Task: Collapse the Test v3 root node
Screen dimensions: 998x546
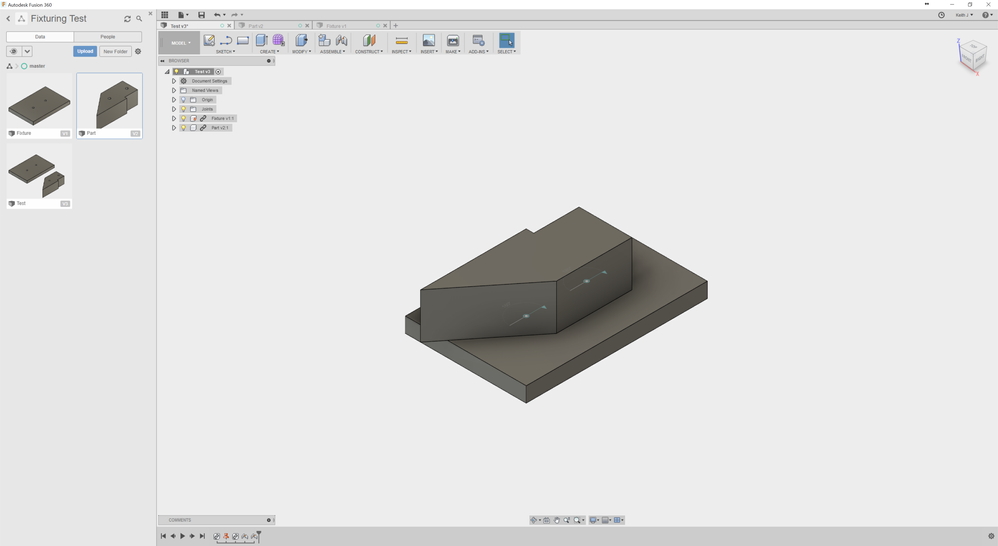Action: [x=167, y=72]
